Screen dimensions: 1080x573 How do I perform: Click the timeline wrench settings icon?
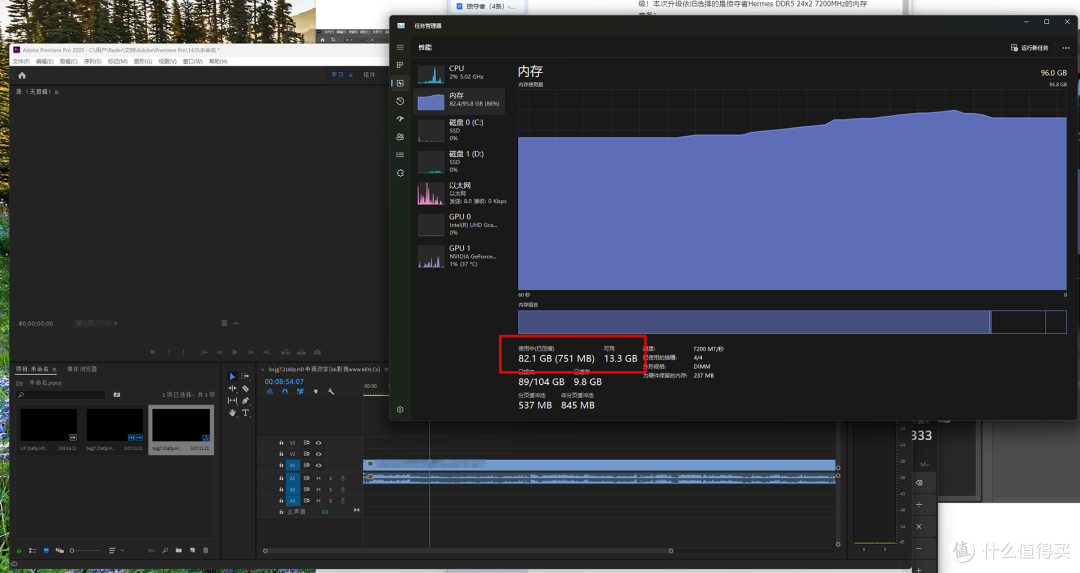click(331, 391)
